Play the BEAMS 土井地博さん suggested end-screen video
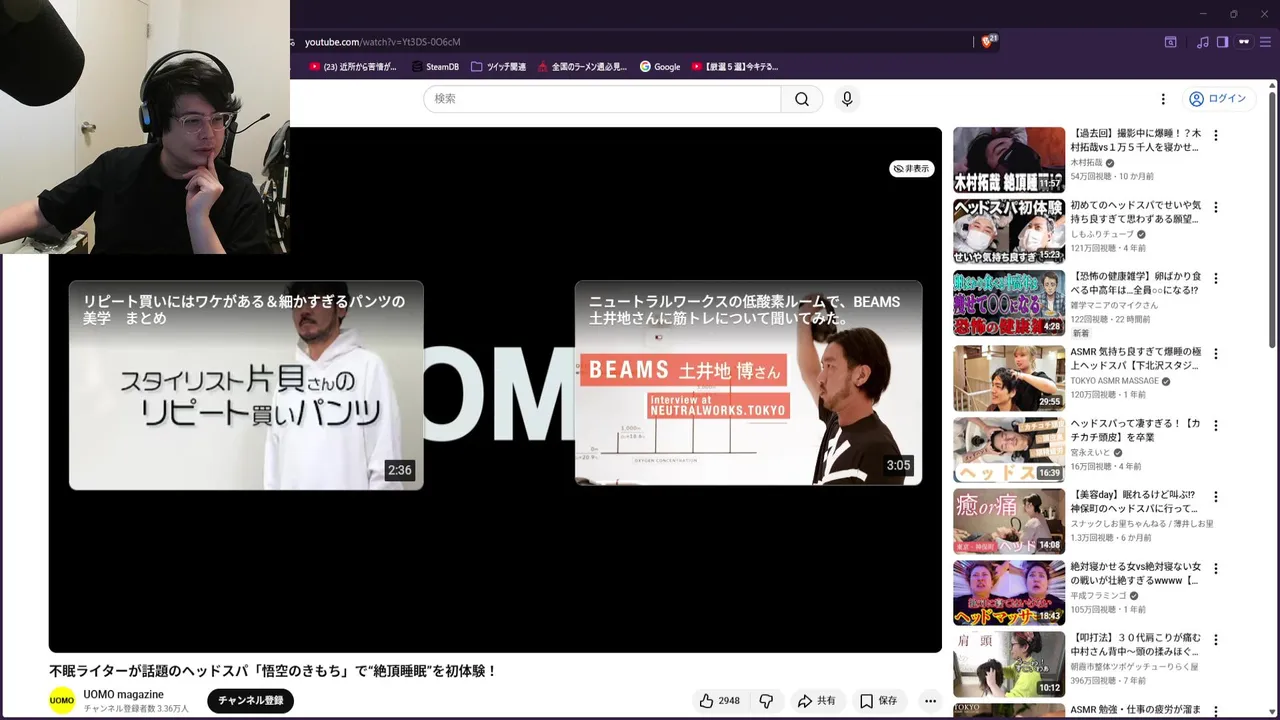Screen dimensions: 1280x720 coord(748,383)
